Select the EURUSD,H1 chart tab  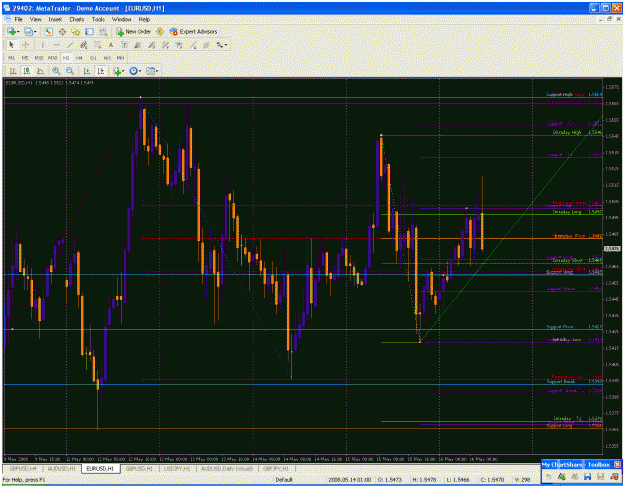coord(100,468)
